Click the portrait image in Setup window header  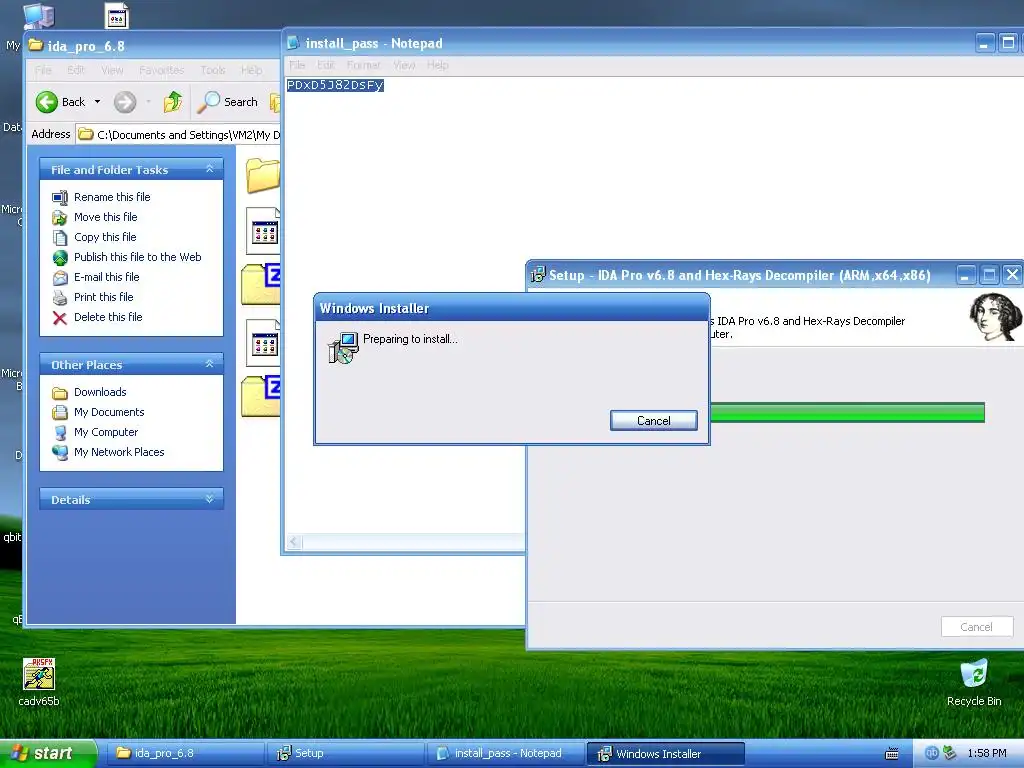[995, 317]
